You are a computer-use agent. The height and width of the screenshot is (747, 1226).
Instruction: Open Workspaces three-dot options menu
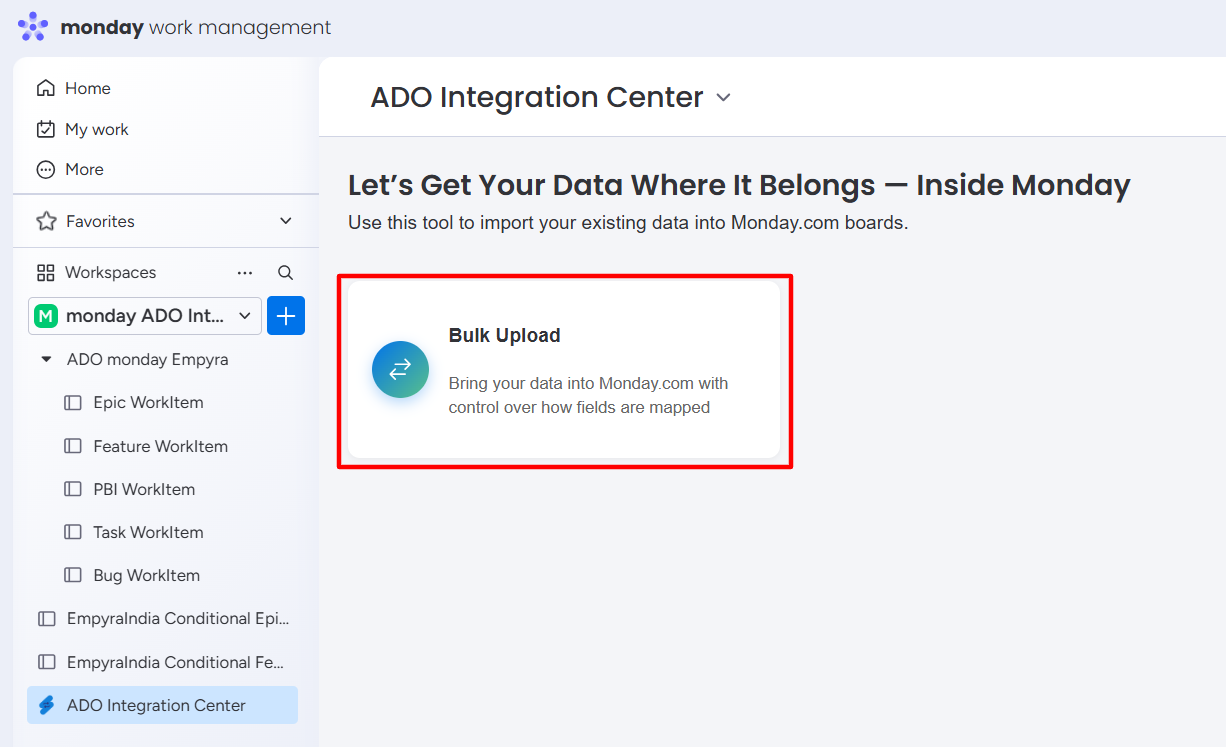pyautogui.click(x=245, y=272)
